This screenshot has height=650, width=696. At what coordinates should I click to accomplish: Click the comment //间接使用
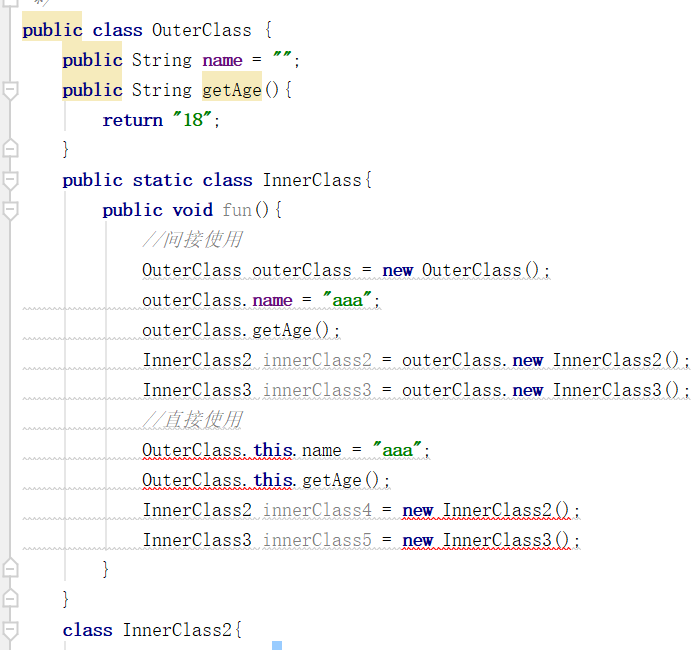tap(192, 240)
